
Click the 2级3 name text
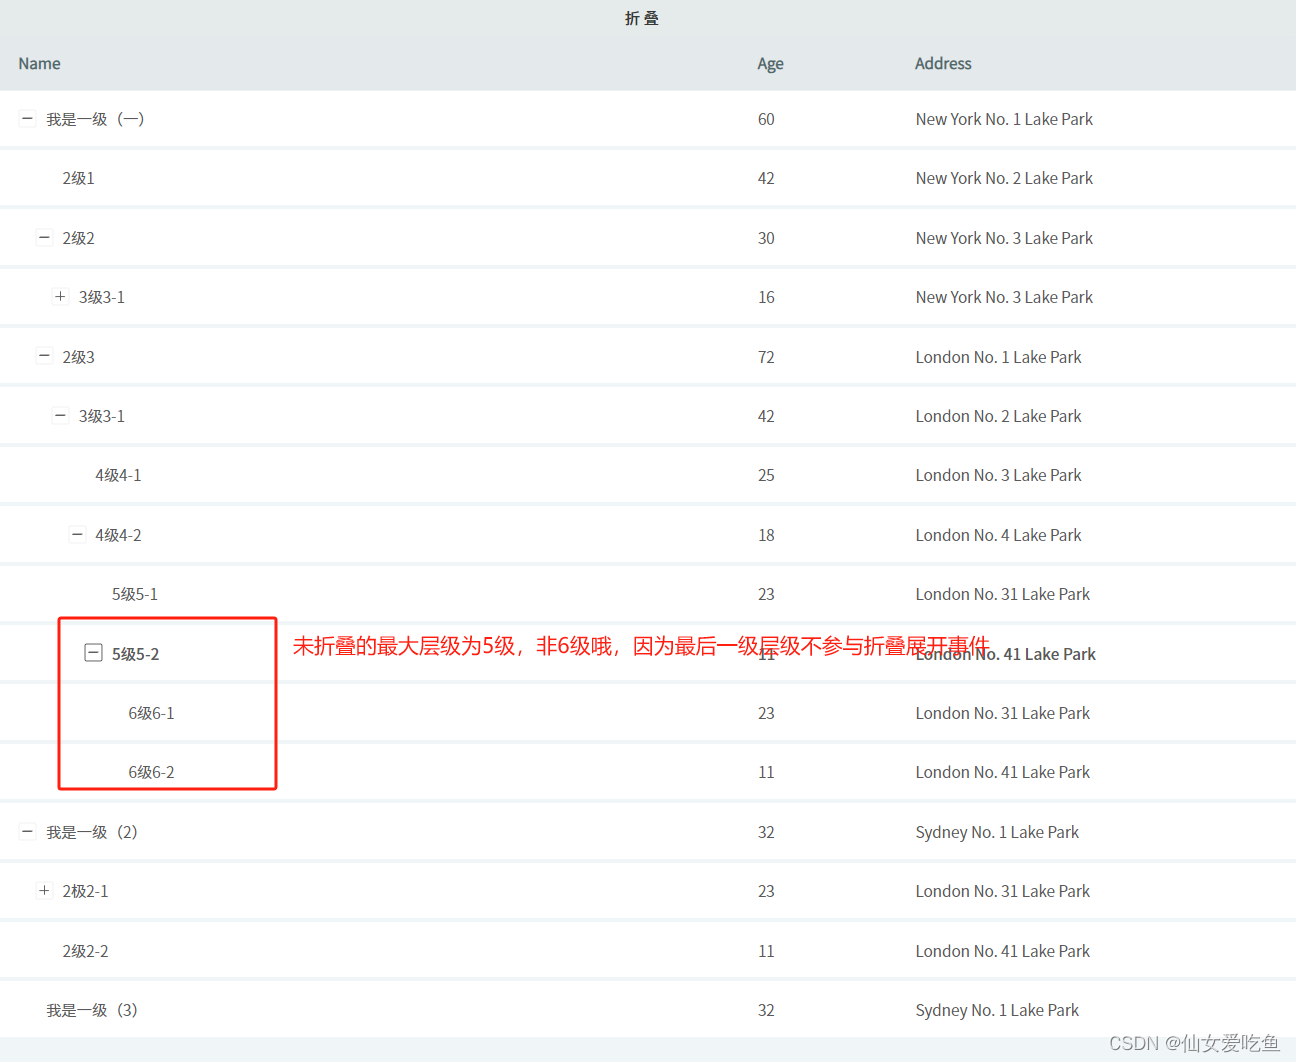pos(78,357)
